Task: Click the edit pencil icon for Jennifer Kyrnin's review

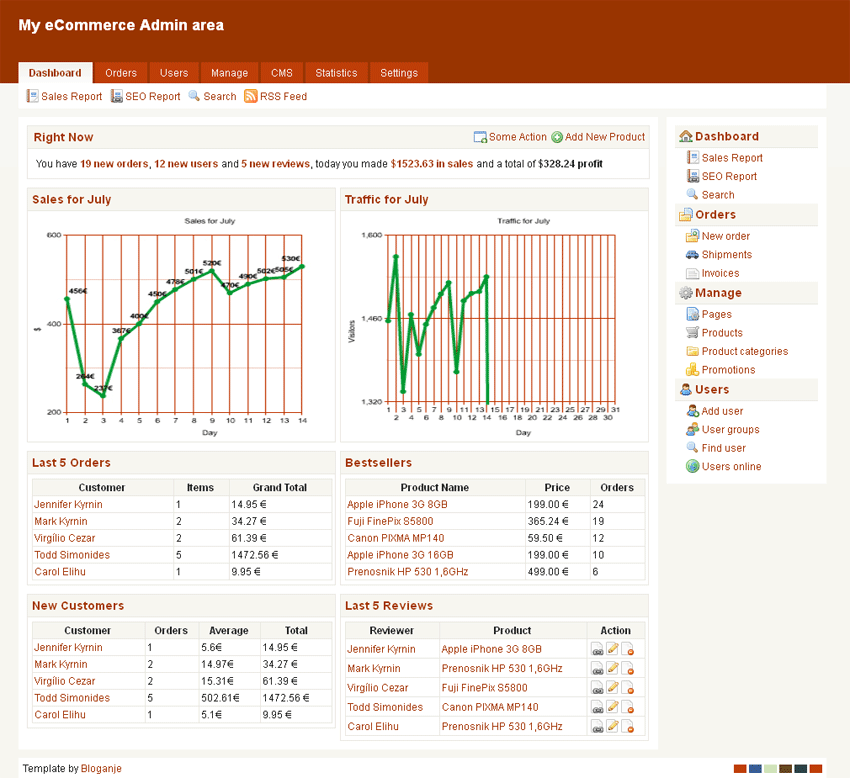Action: [612, 650]
